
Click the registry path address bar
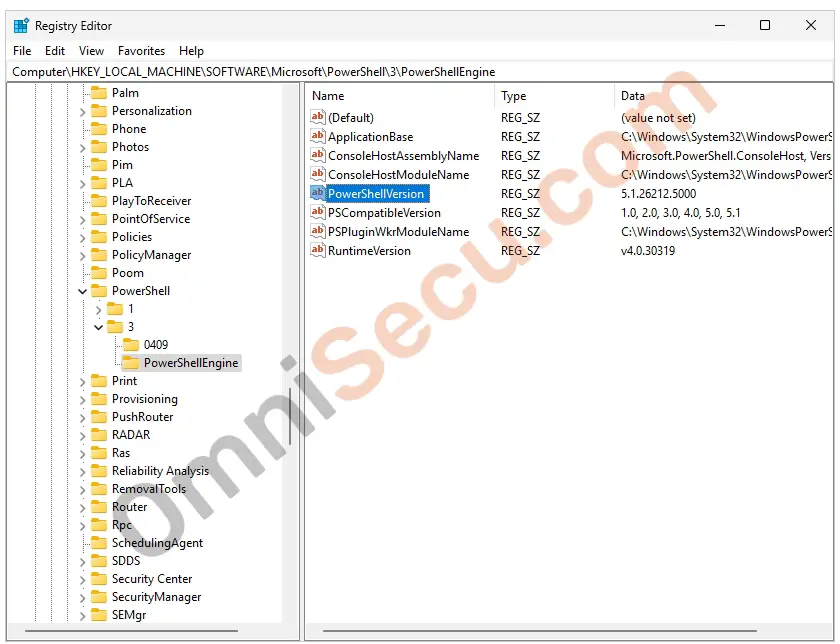point(420,72)
